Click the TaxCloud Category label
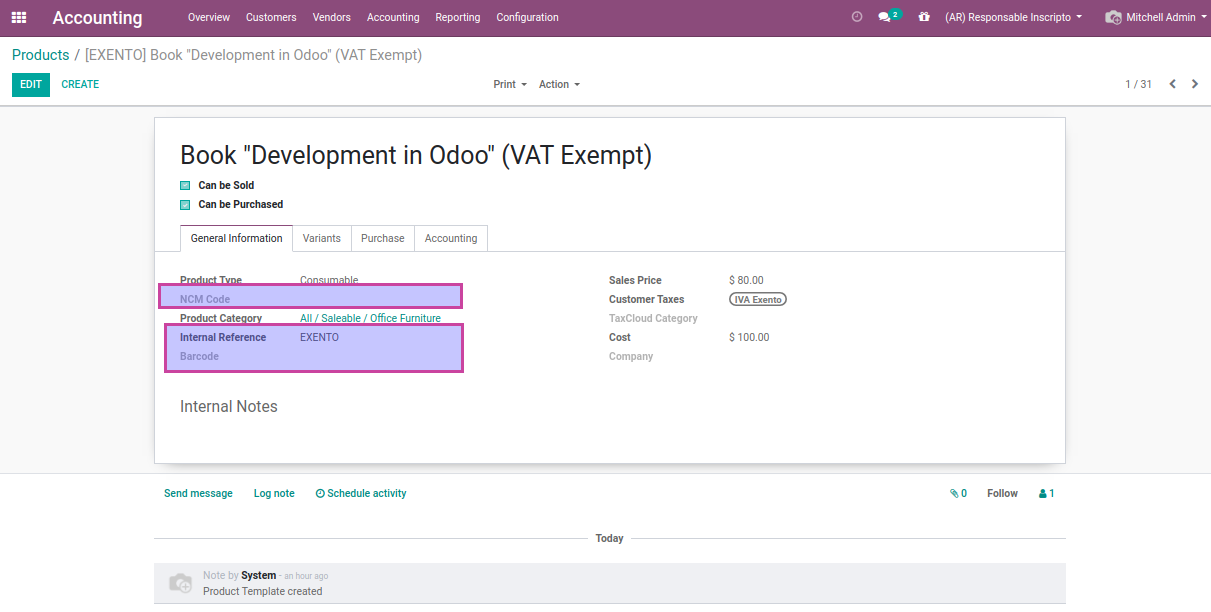Image resolution: width=1211 pixels, height=612 pixels. (653, 318)
